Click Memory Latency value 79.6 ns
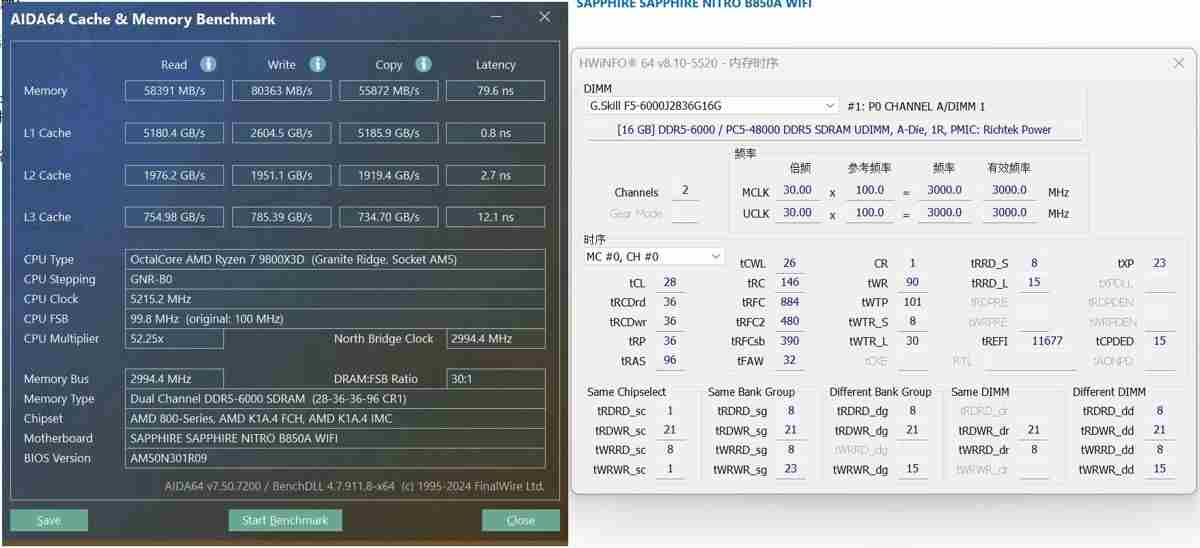Viewport: 1200px width, 548px height. coord(495,91)
